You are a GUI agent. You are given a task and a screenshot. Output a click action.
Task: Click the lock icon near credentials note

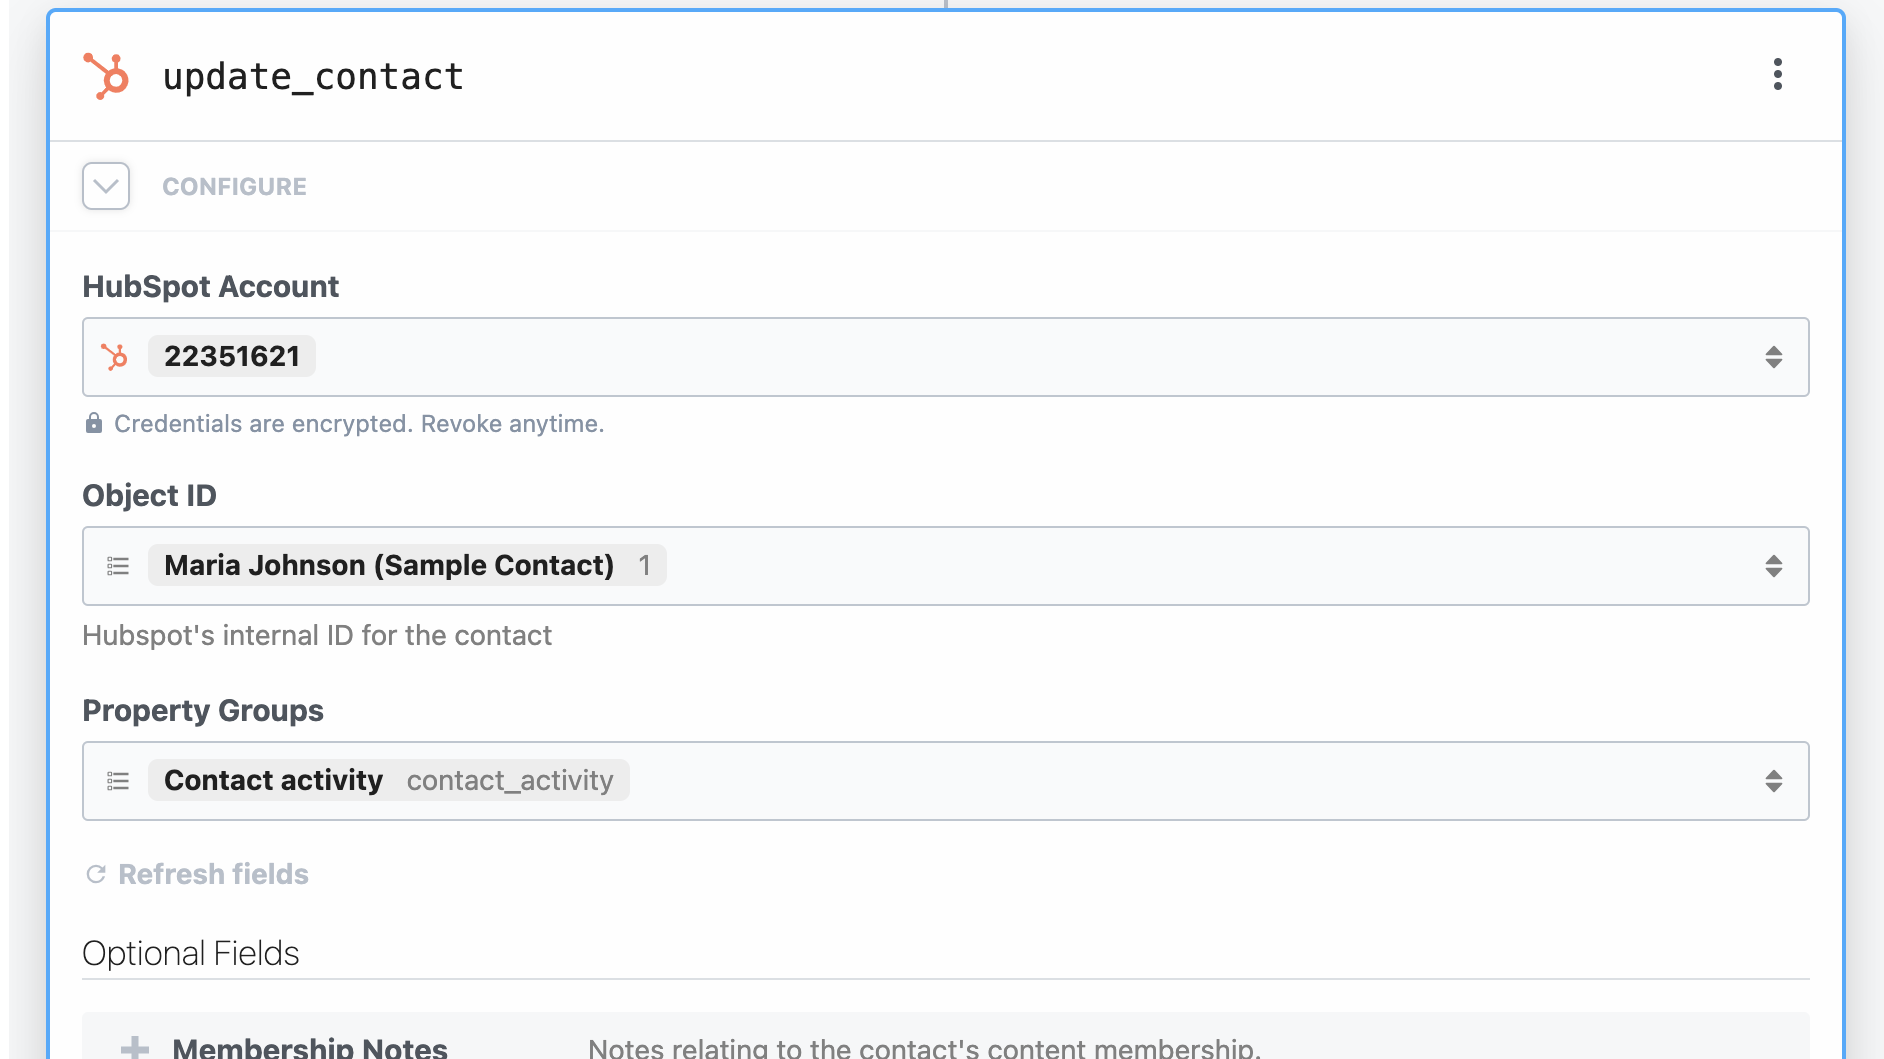pos(94,423)
